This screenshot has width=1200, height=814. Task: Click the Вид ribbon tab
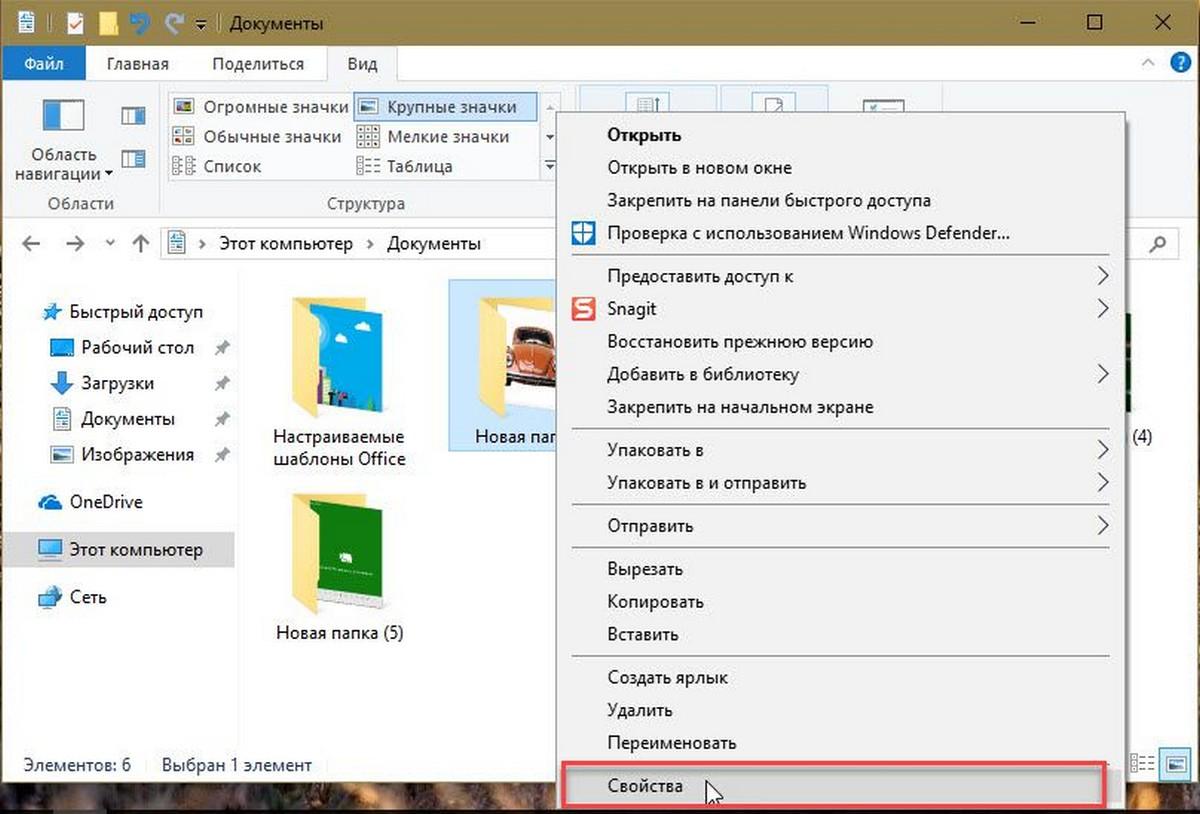(362, 64)
